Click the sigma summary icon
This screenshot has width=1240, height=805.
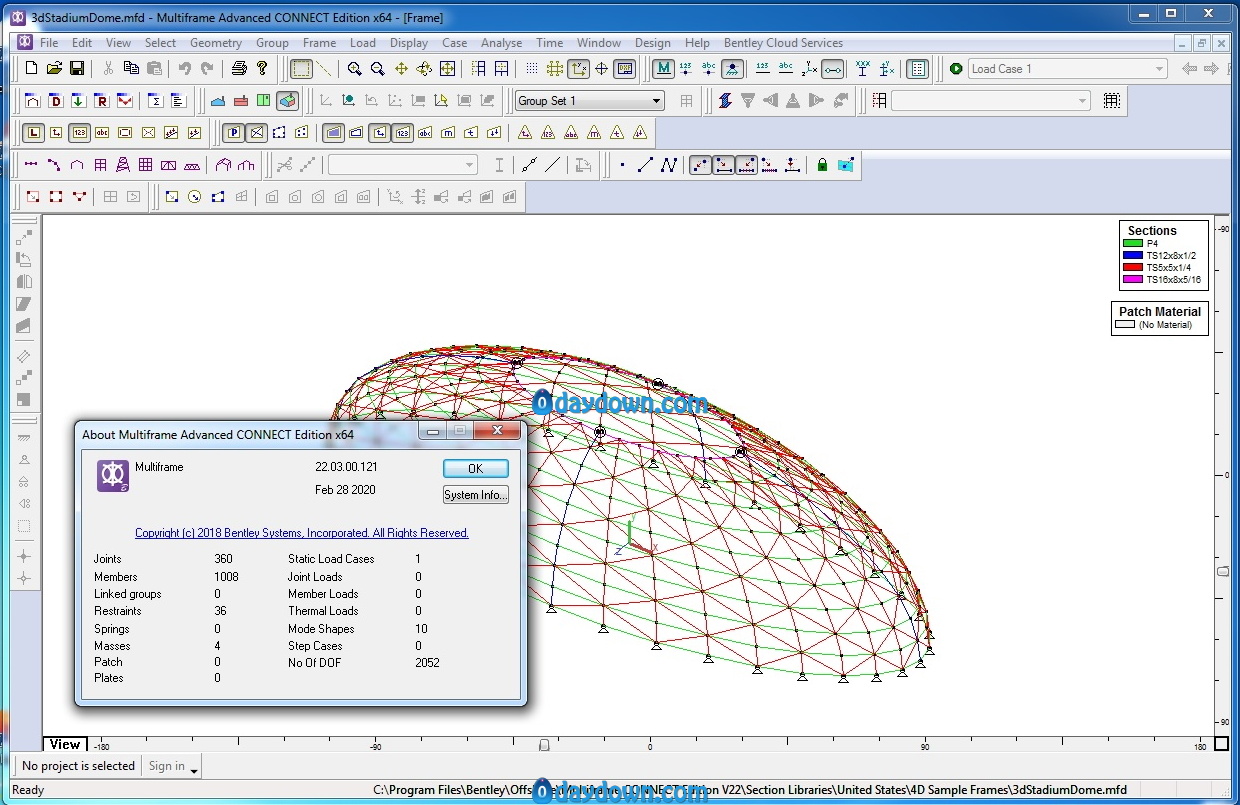coord(155,101)
